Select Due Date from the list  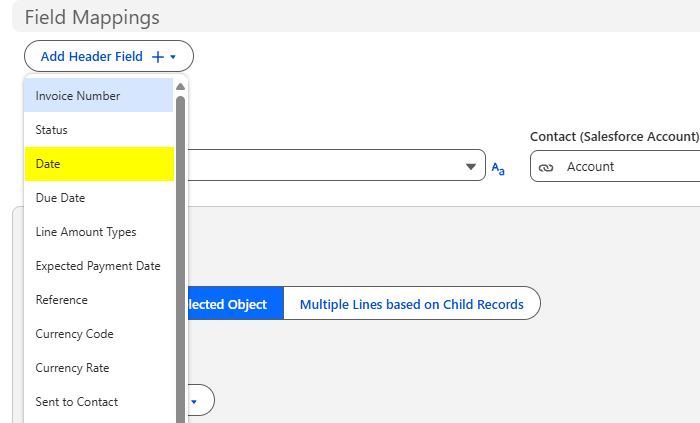99,198
